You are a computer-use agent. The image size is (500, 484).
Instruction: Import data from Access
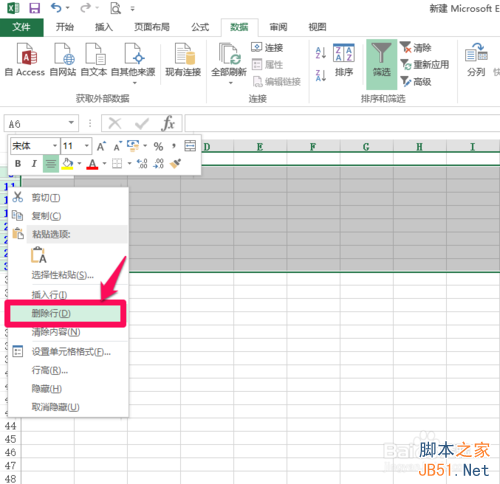click(x=25, y=60)
